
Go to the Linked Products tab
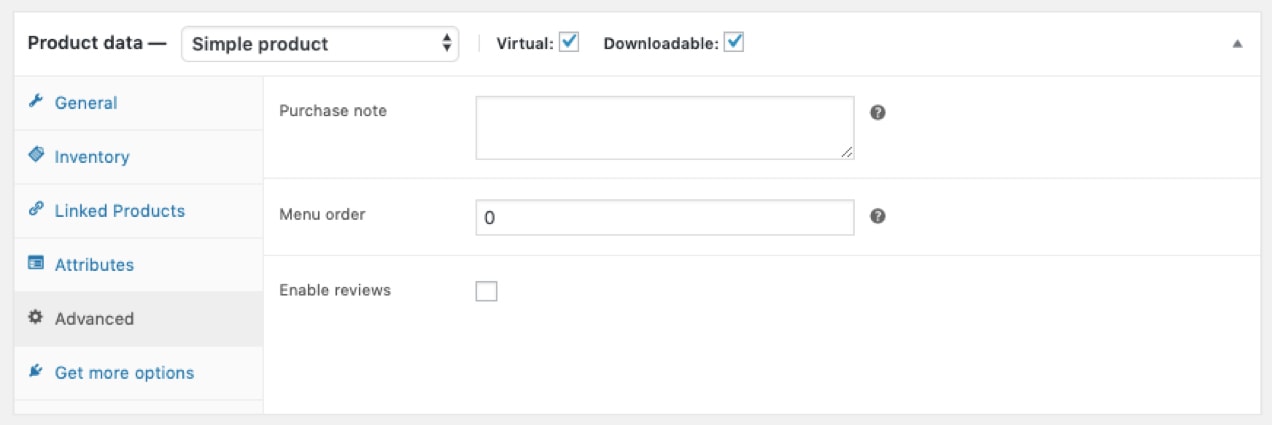tap(120, 211)
